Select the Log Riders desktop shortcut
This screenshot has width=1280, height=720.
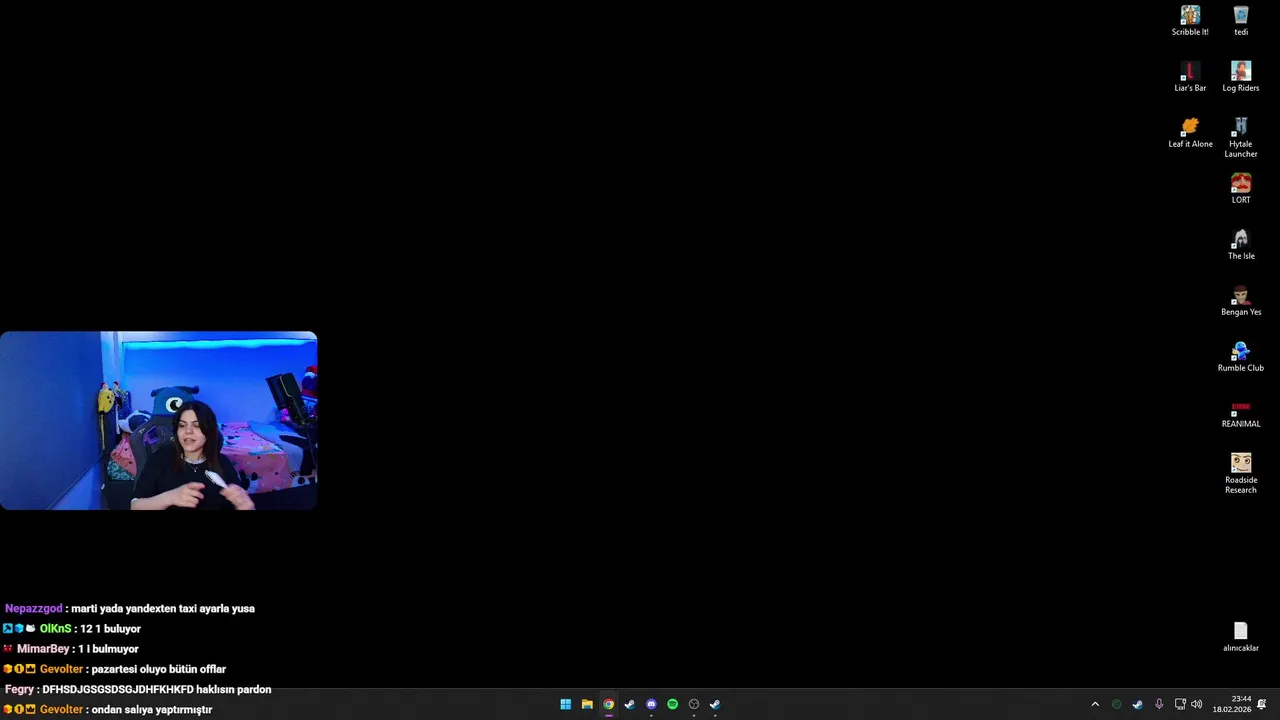point(1241,76)
